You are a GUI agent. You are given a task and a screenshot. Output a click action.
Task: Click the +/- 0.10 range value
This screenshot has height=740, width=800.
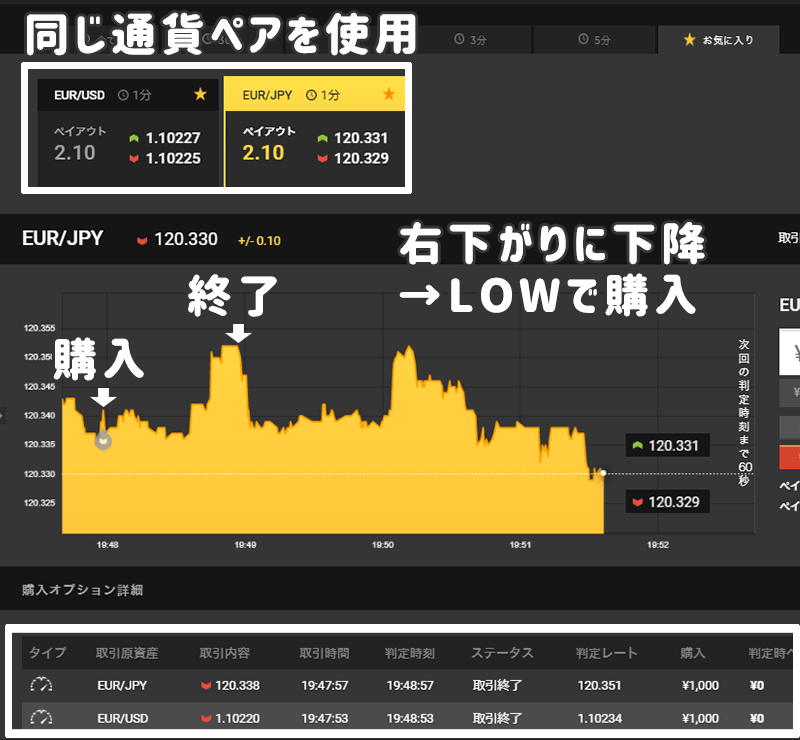tap(259, 241)
